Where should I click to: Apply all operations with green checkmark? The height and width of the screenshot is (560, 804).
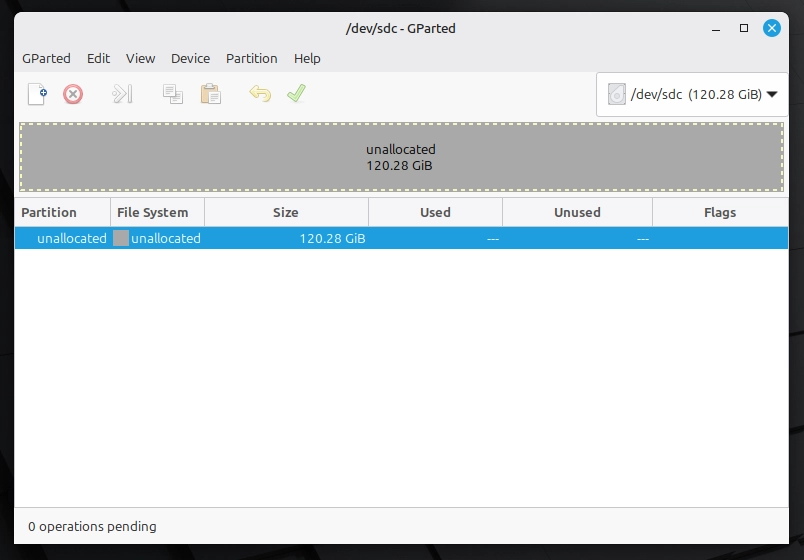(x=296, y=93)
